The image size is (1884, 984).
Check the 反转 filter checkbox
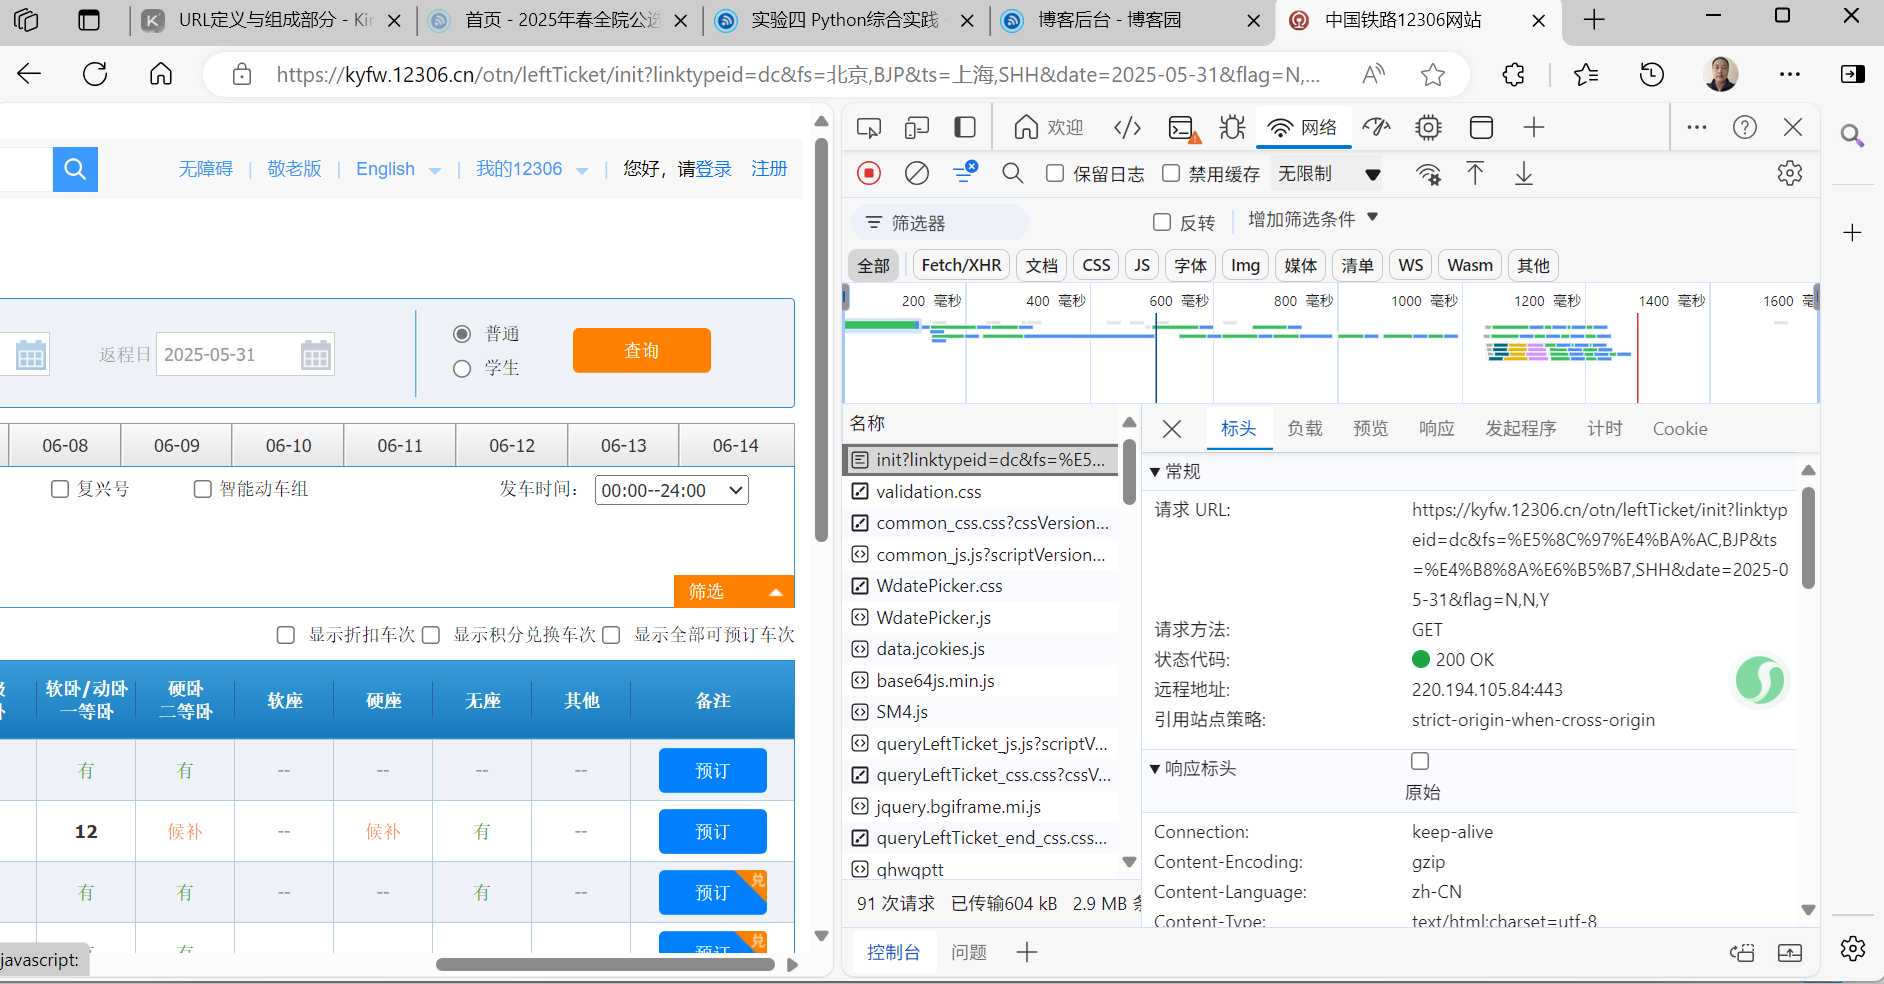(1162, 222)
